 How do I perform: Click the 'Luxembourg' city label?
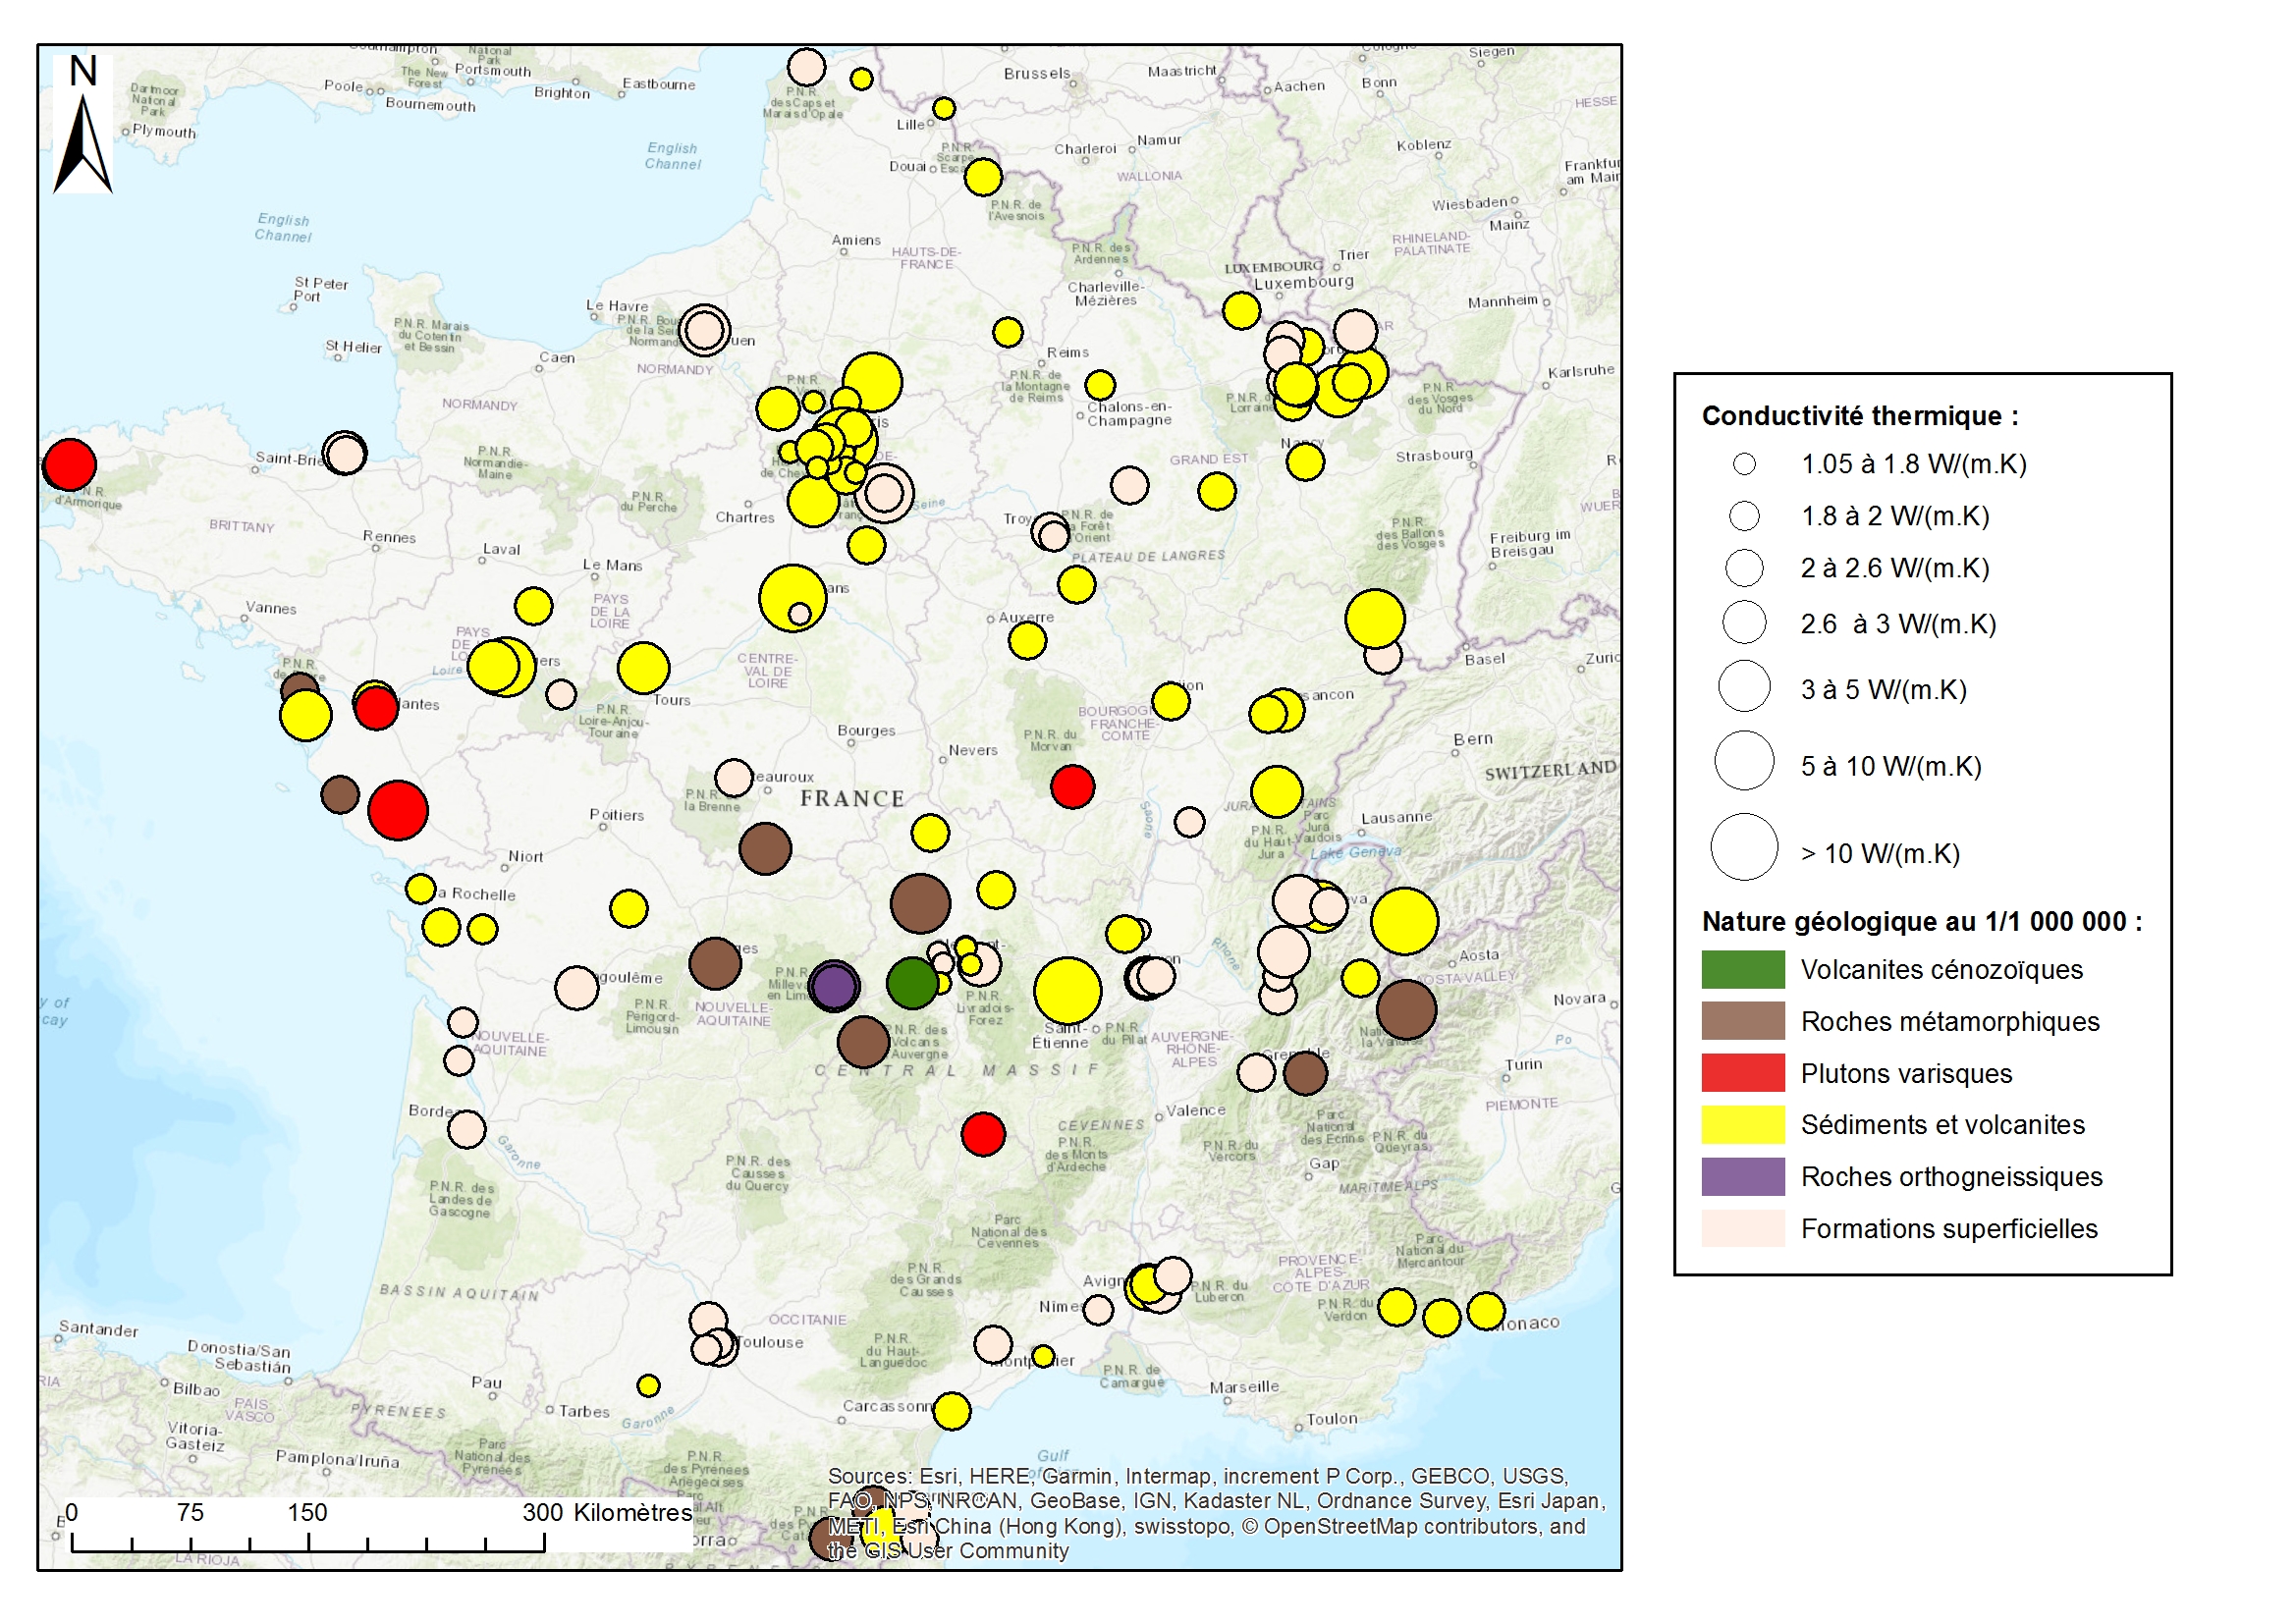click(1304, 283)
